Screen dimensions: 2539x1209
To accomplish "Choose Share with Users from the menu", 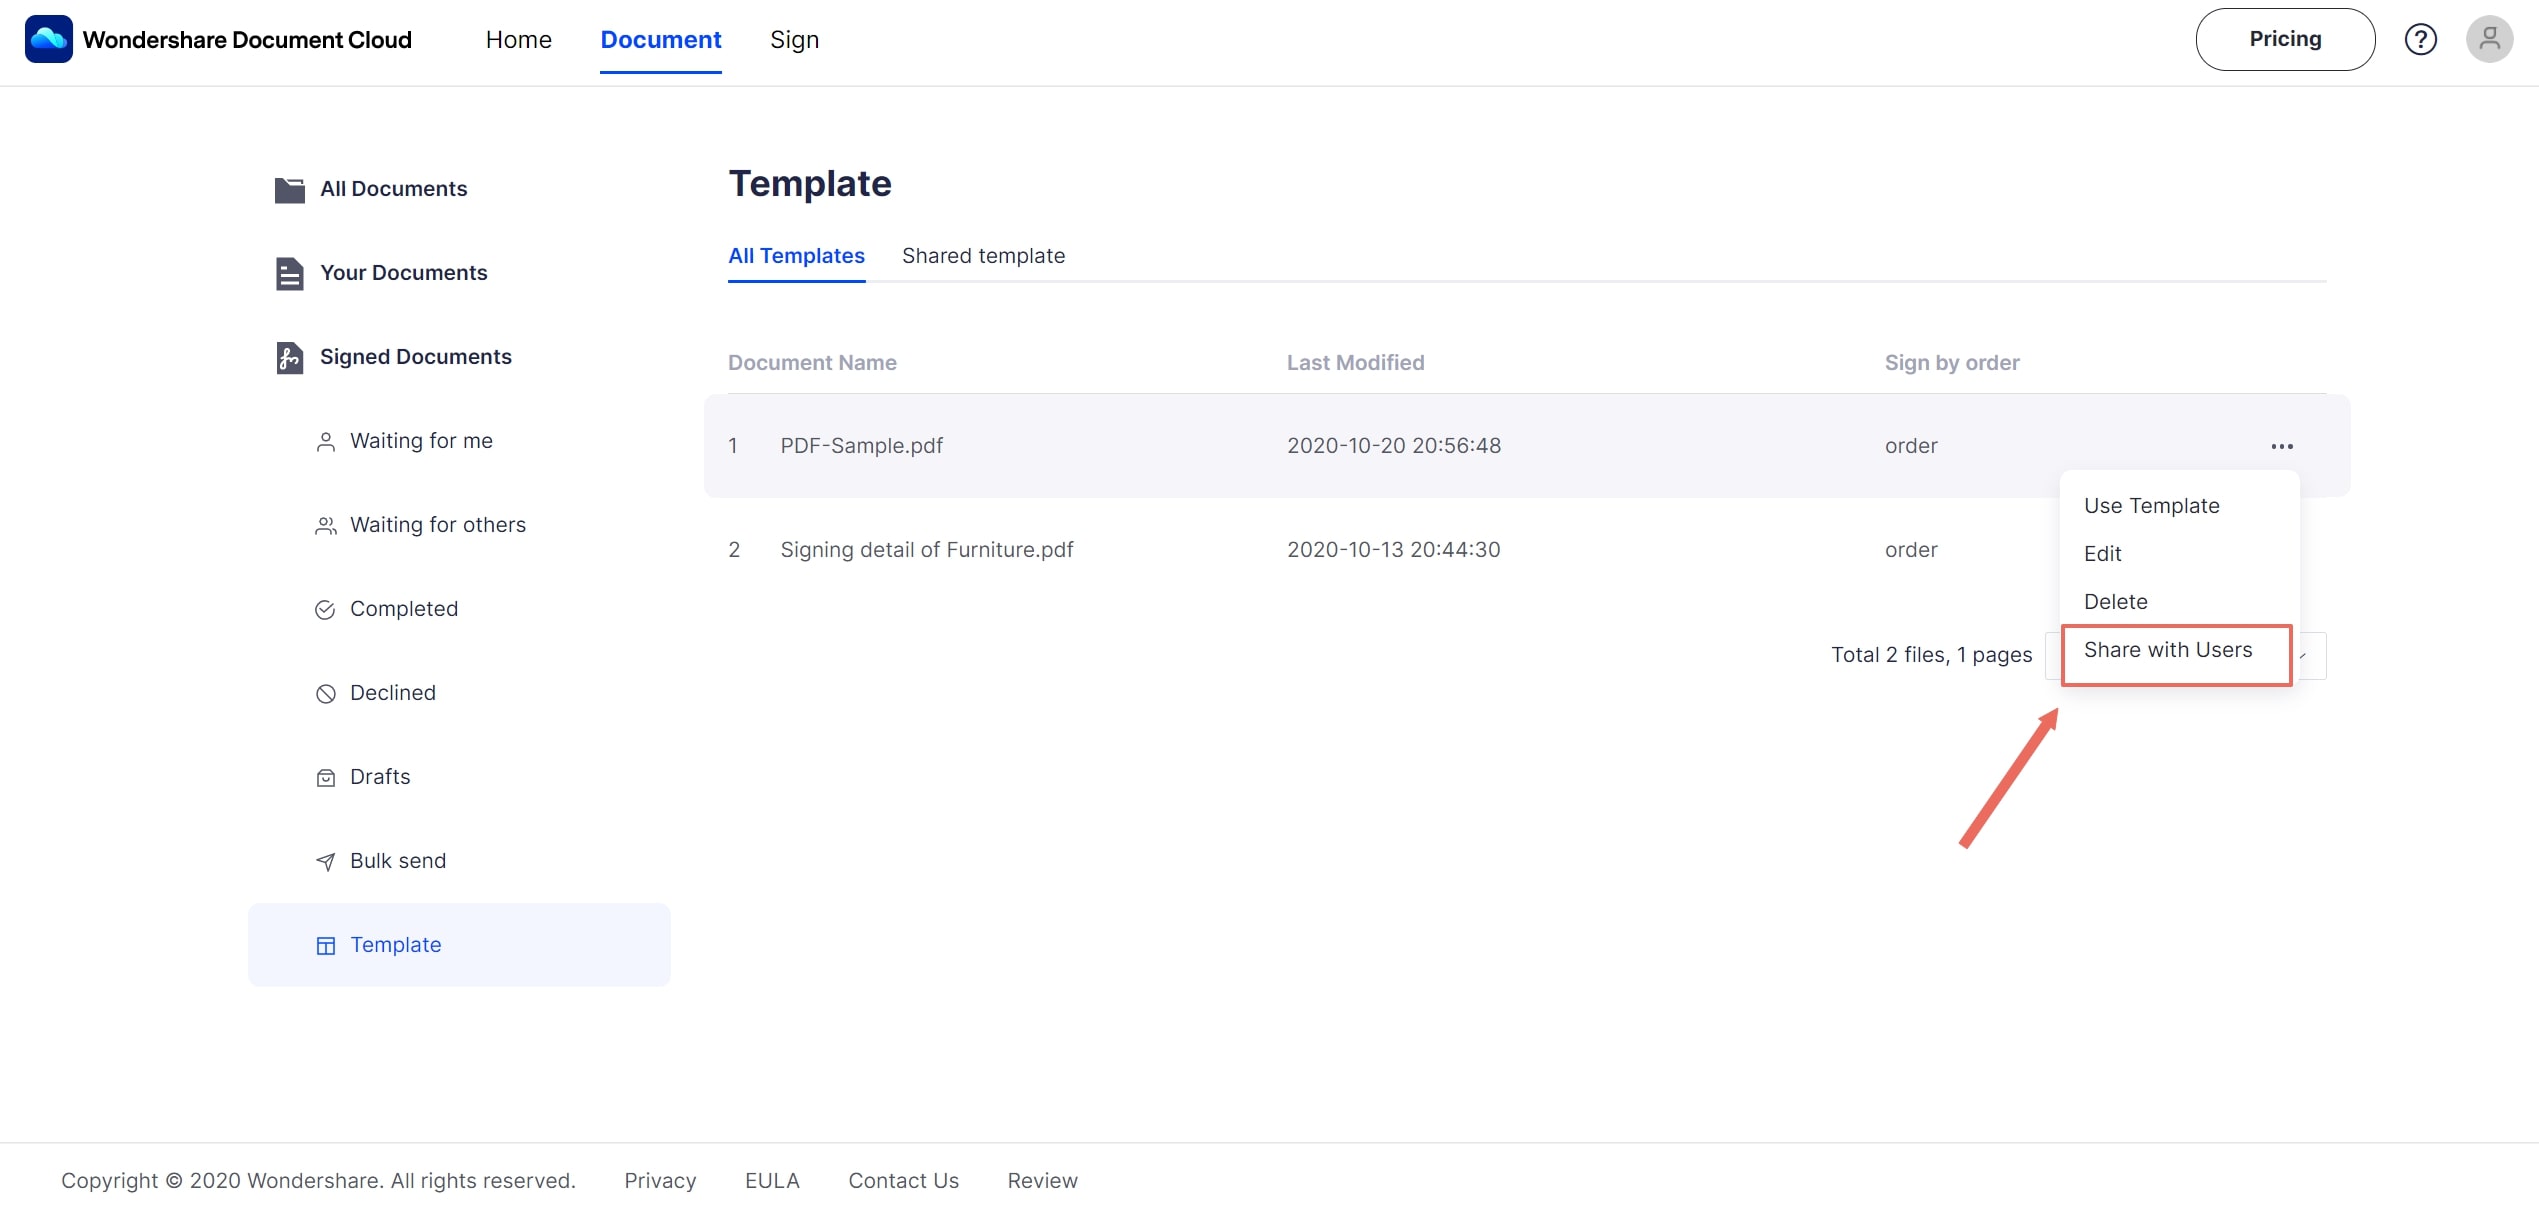I will coord(2168,650).
